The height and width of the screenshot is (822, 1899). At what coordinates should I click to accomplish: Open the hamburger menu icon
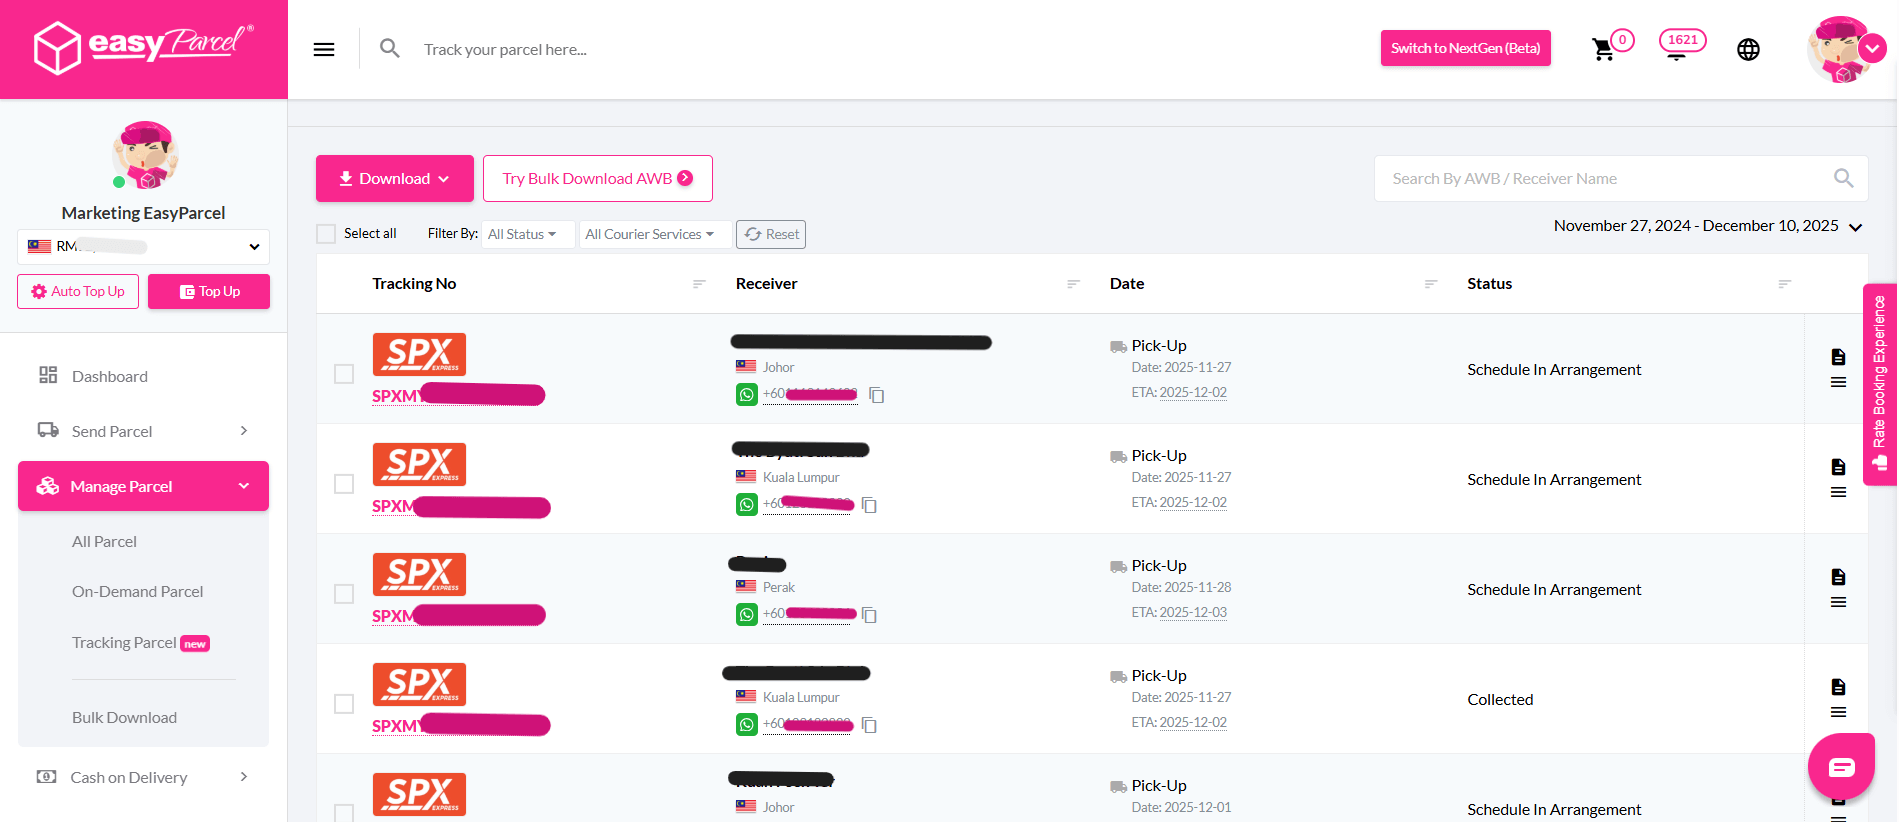(x=324, y=49)
